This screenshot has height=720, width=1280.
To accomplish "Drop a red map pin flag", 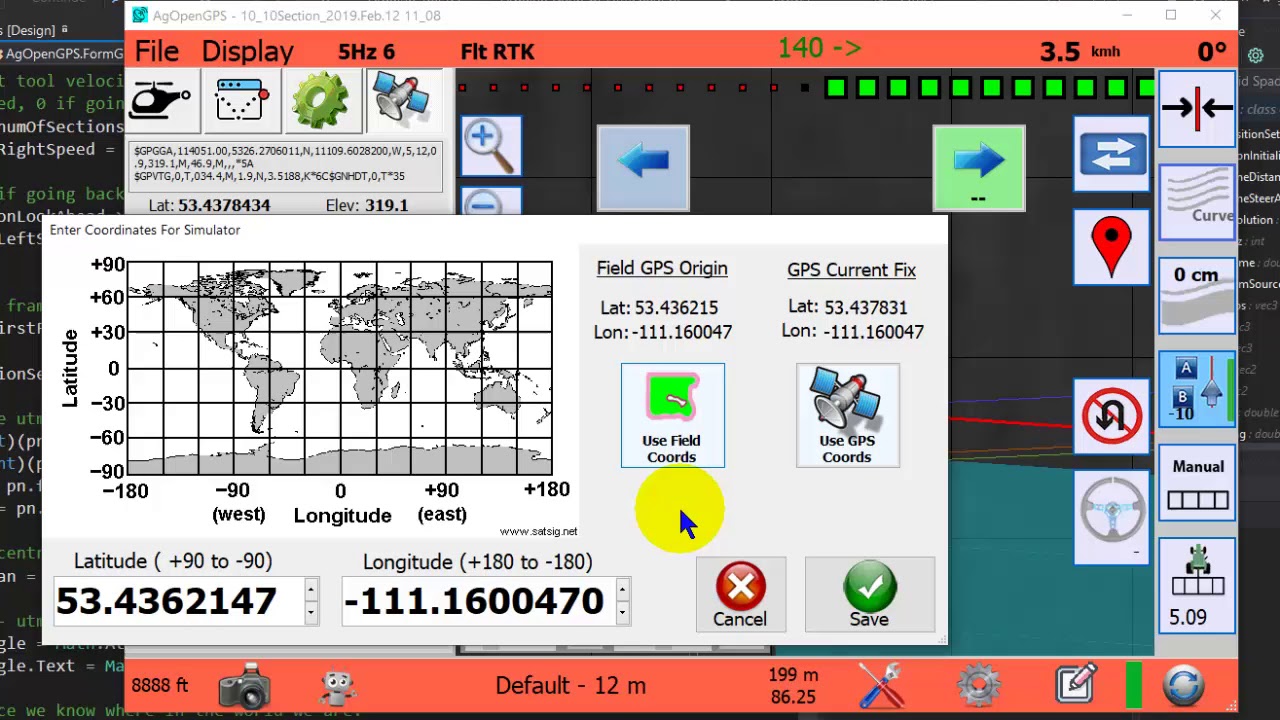I will [1111, 248].
